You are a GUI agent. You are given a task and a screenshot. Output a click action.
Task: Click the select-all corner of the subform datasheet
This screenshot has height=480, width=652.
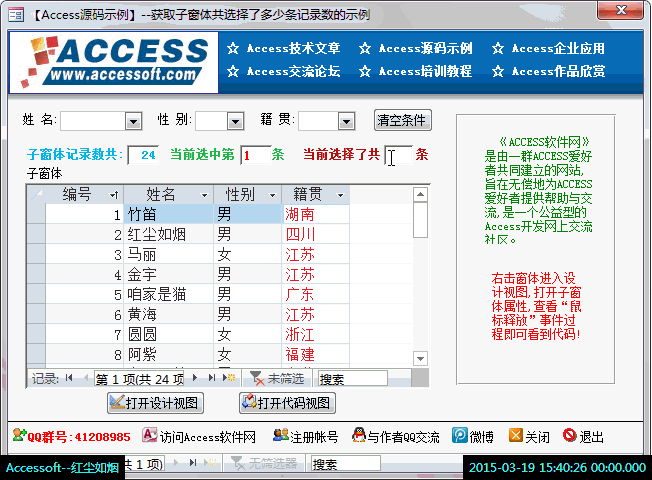pos(36,194)
